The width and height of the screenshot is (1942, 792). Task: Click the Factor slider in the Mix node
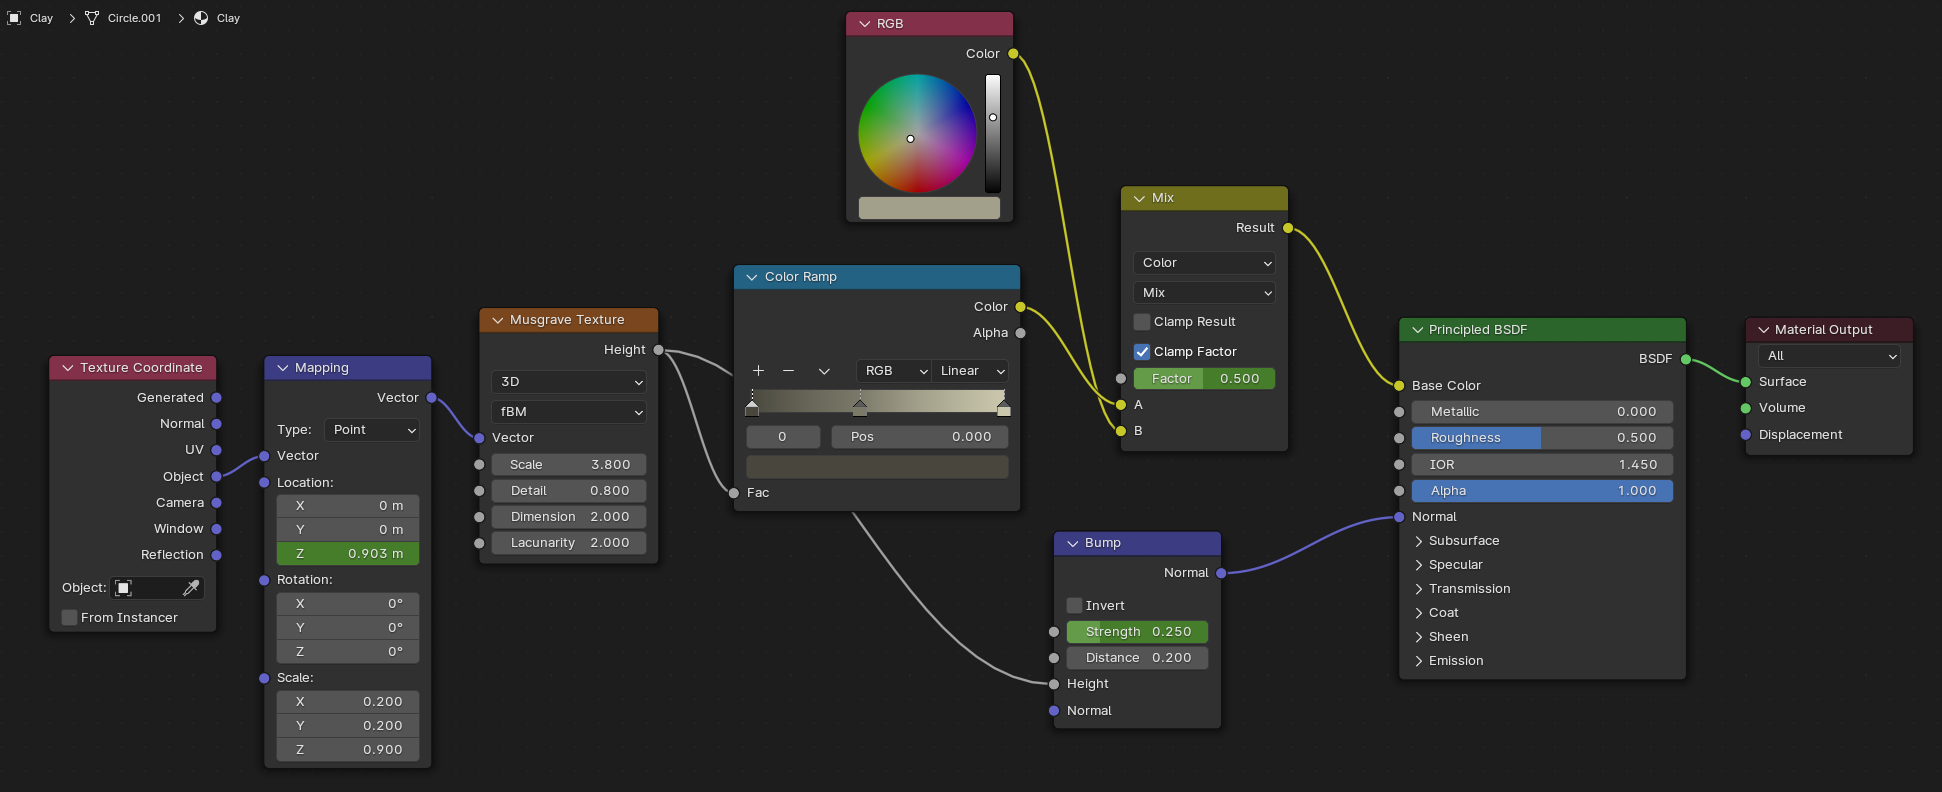[x=1205, y=379]
